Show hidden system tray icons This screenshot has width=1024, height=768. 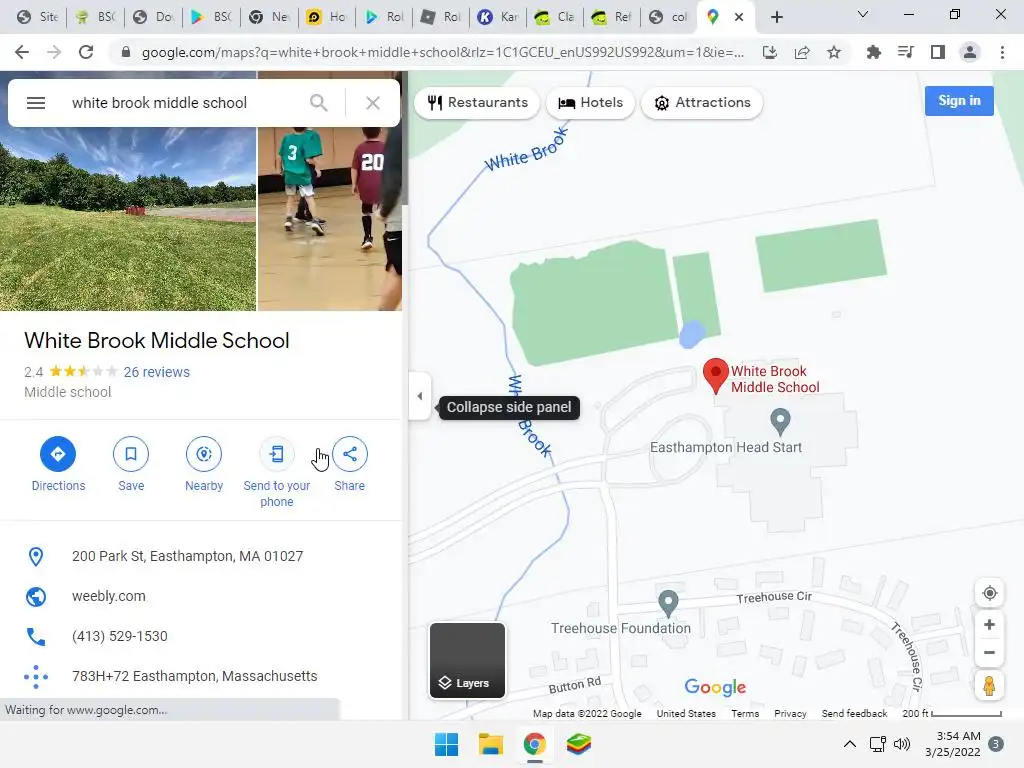pos(850,744)
